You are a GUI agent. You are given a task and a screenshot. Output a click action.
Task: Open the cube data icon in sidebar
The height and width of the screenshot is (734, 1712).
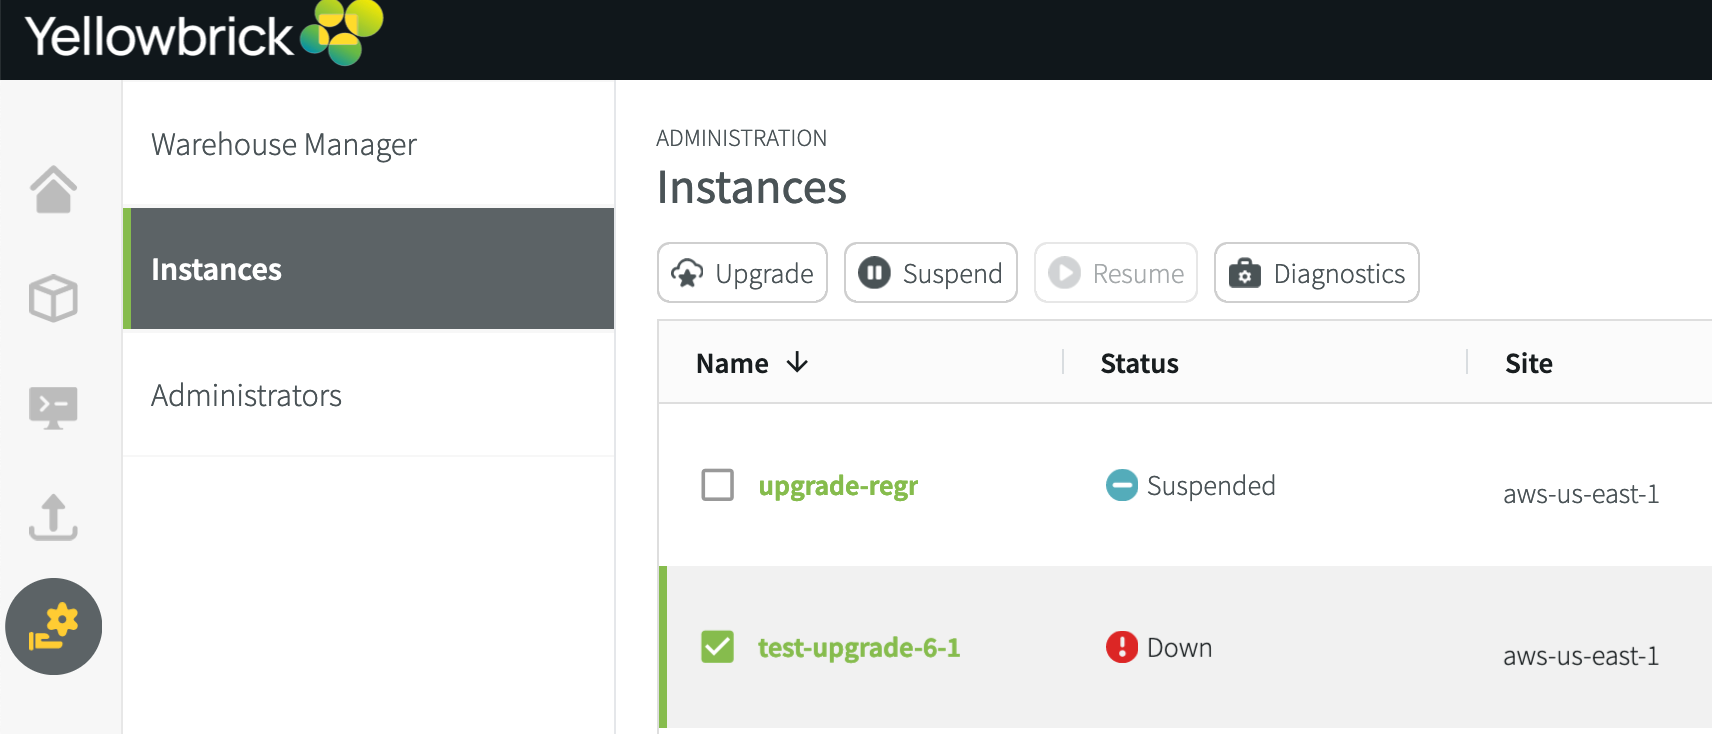pyautogui.click(x=53, y=298)
